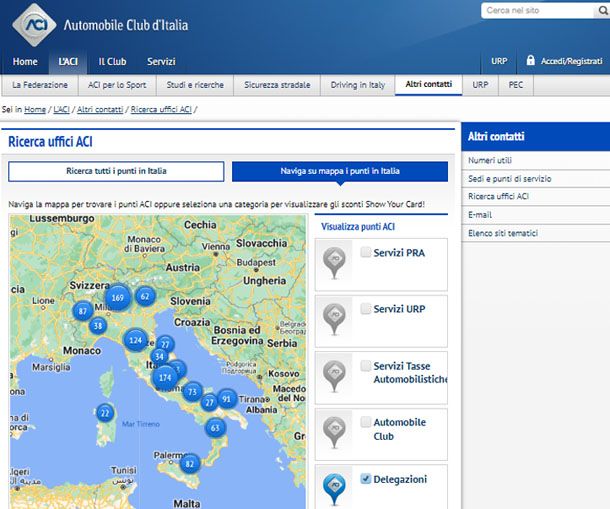Select the Altri contatti tab

(x=429, y=84)
